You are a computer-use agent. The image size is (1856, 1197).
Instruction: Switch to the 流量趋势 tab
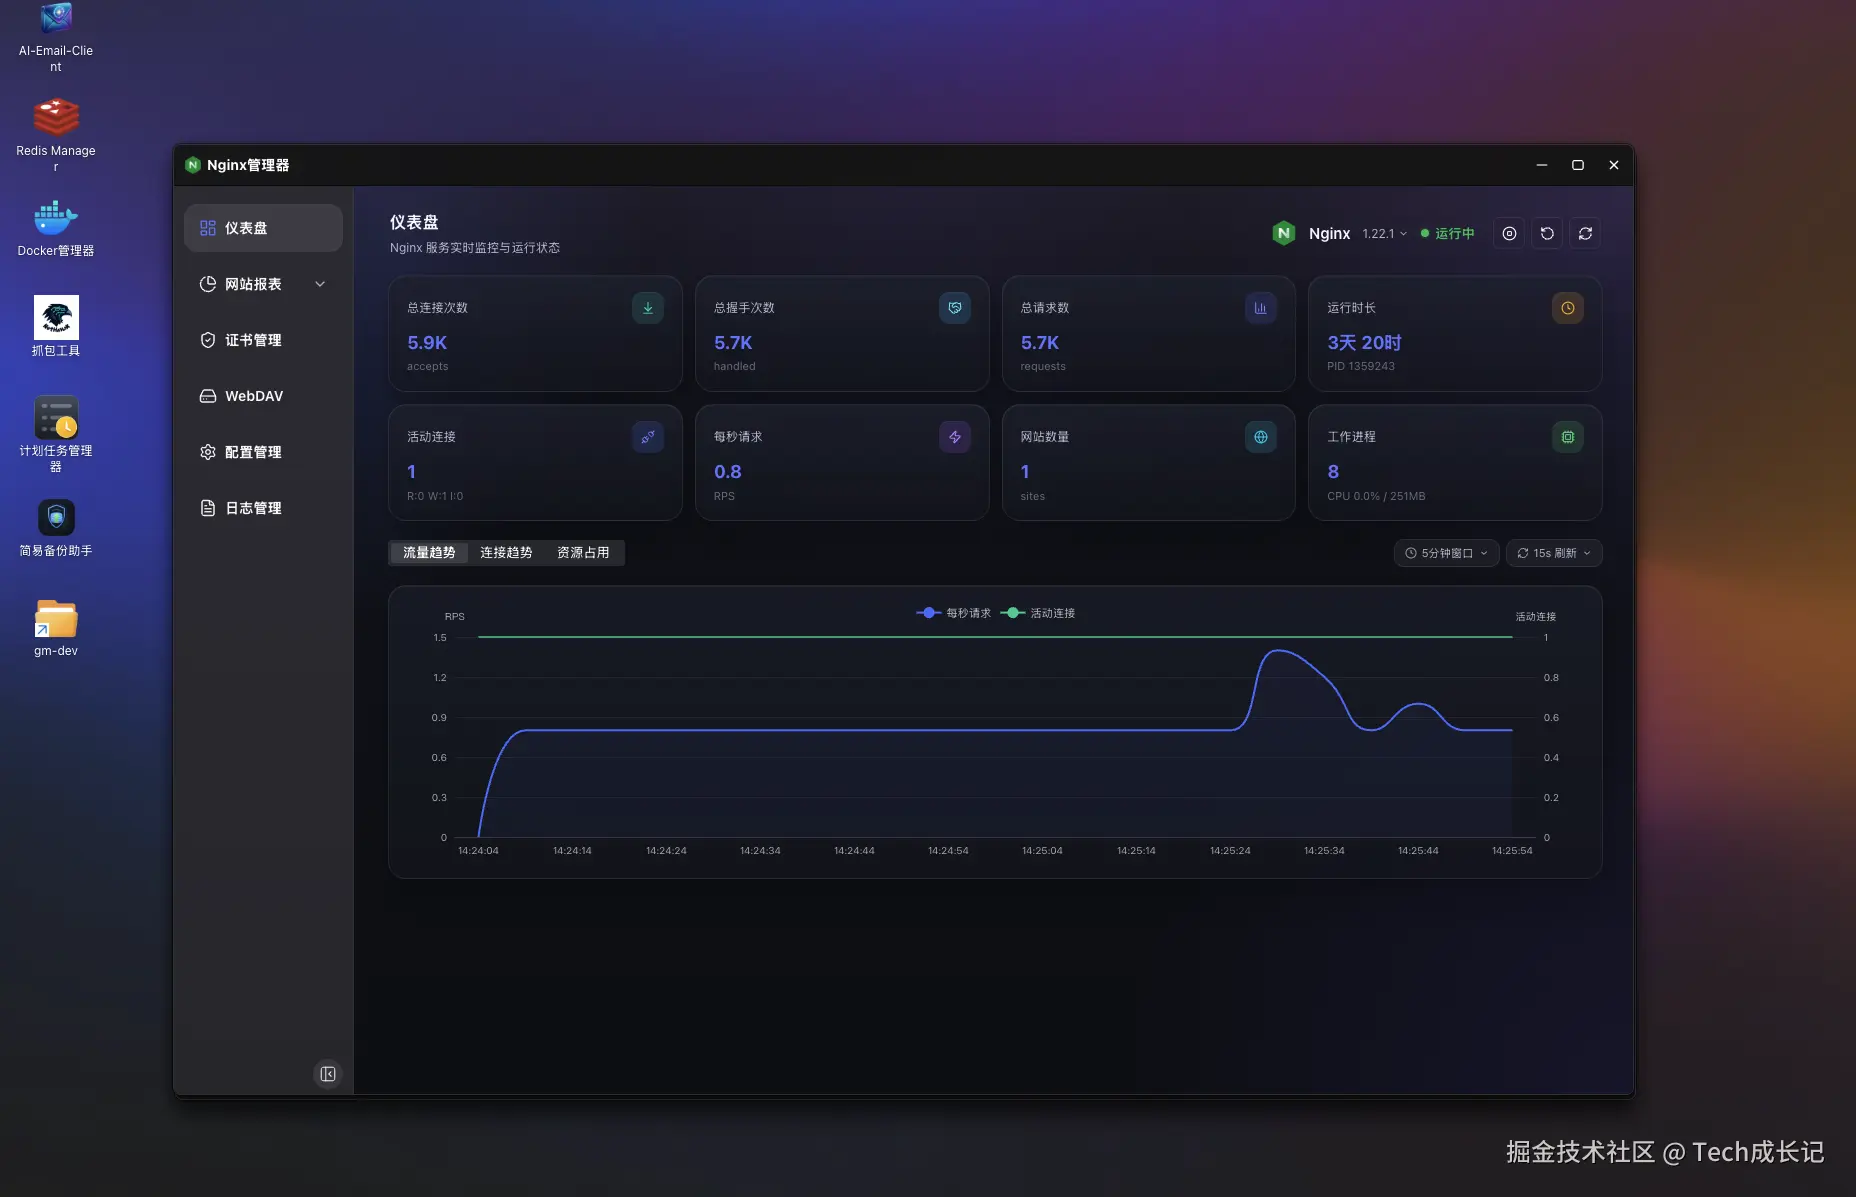[x=429, y=553]
